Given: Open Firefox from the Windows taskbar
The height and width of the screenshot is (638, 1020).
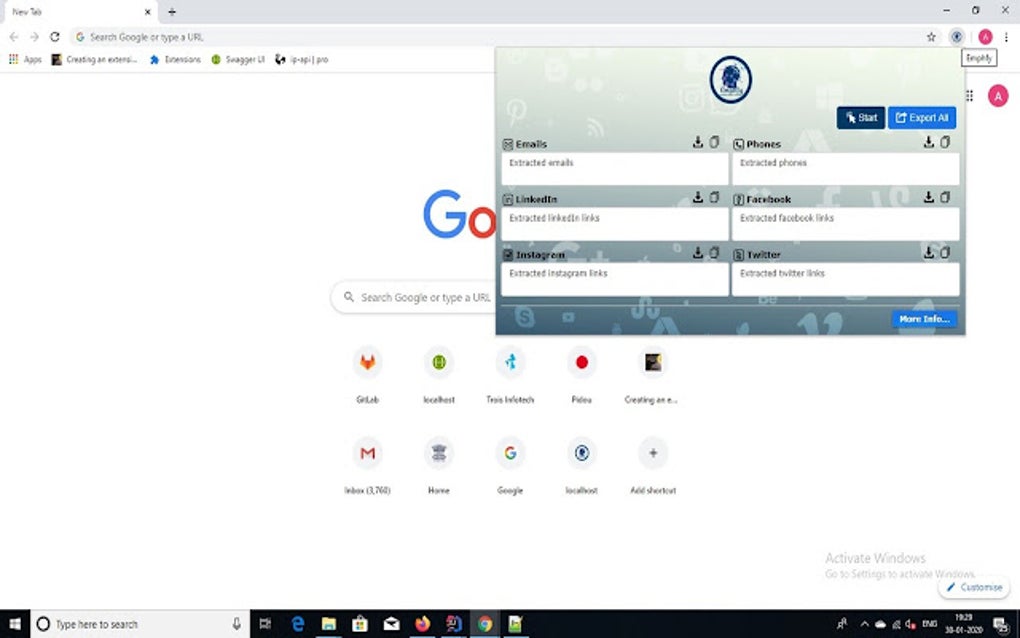Looking at the screenshot, I should [423, 624].
